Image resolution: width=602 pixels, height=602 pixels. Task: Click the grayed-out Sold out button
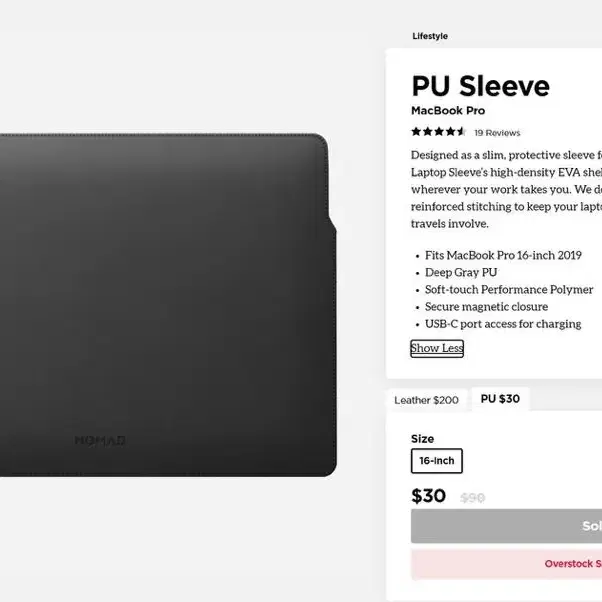click(506, 526)
